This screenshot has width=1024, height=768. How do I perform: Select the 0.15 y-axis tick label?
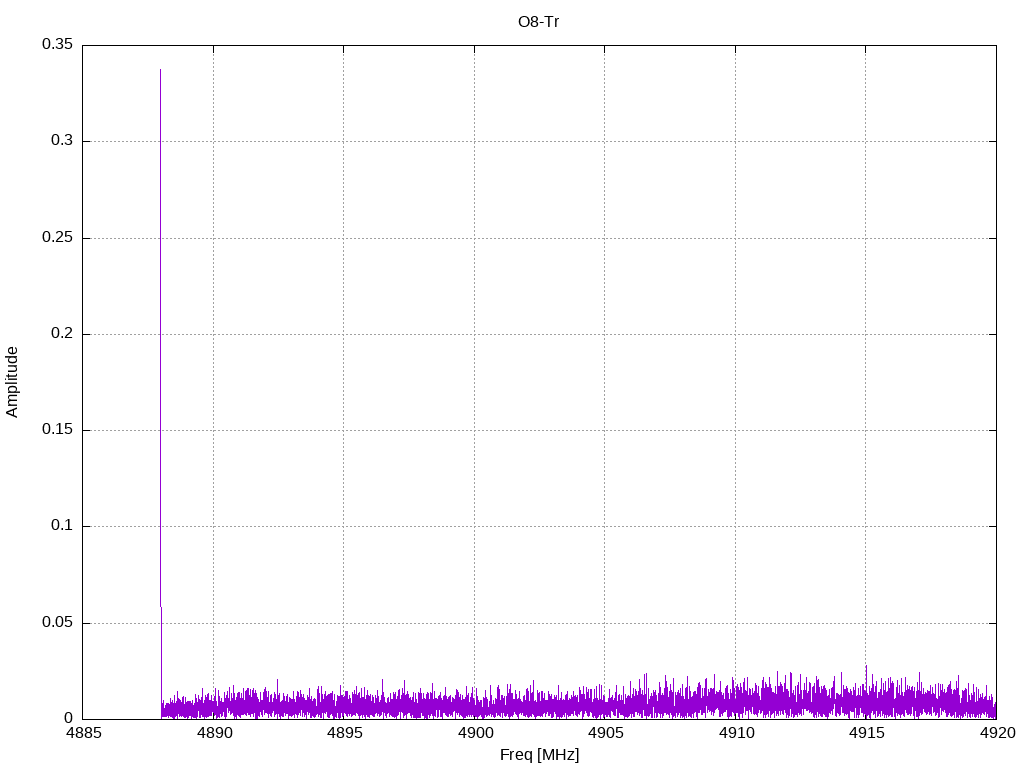57,430
